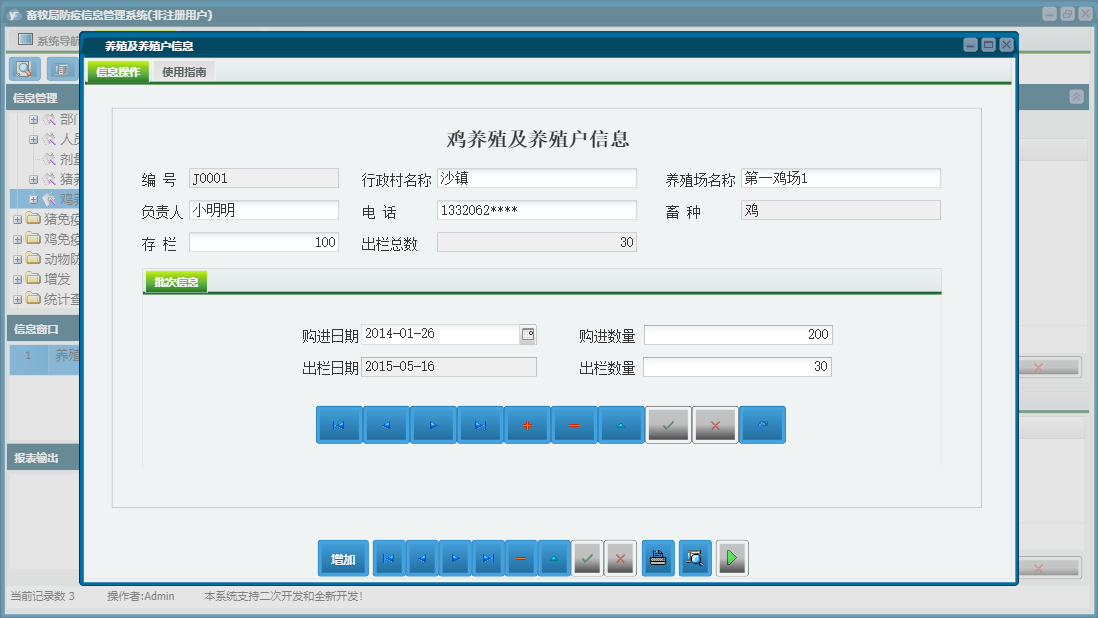Confirm batch edit with green checkmark in 批次信息
Image resolution: width=1098 pixels, height=618 pixels.
tap(668, 425)
